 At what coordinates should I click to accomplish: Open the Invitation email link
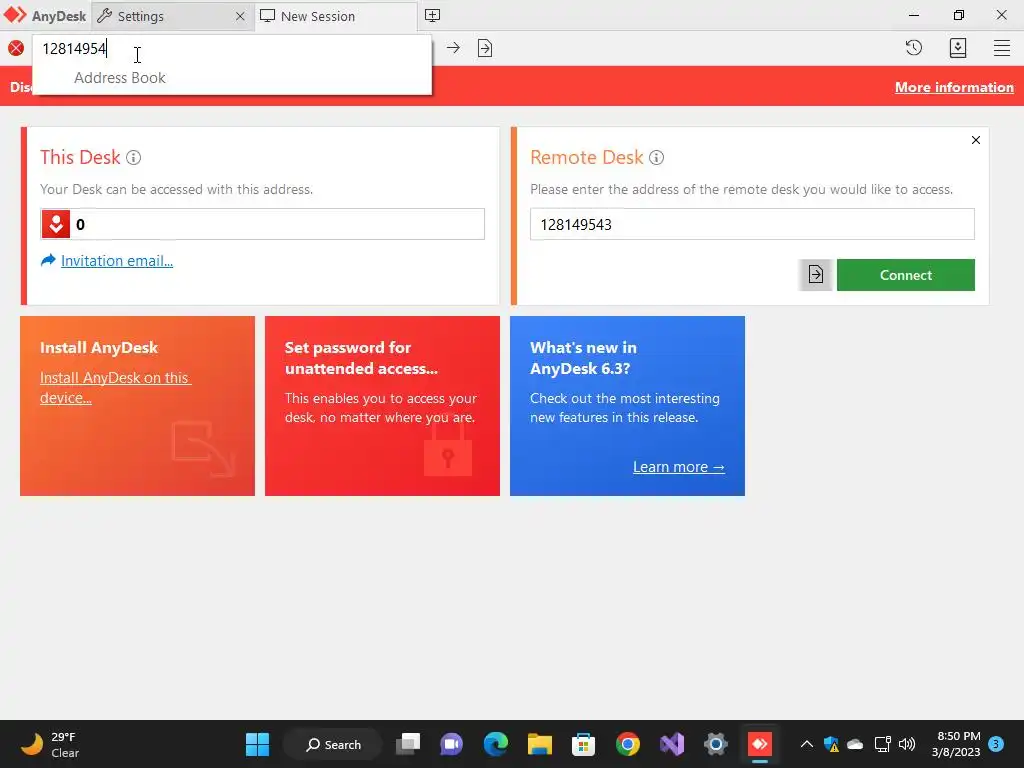[117, 261]
